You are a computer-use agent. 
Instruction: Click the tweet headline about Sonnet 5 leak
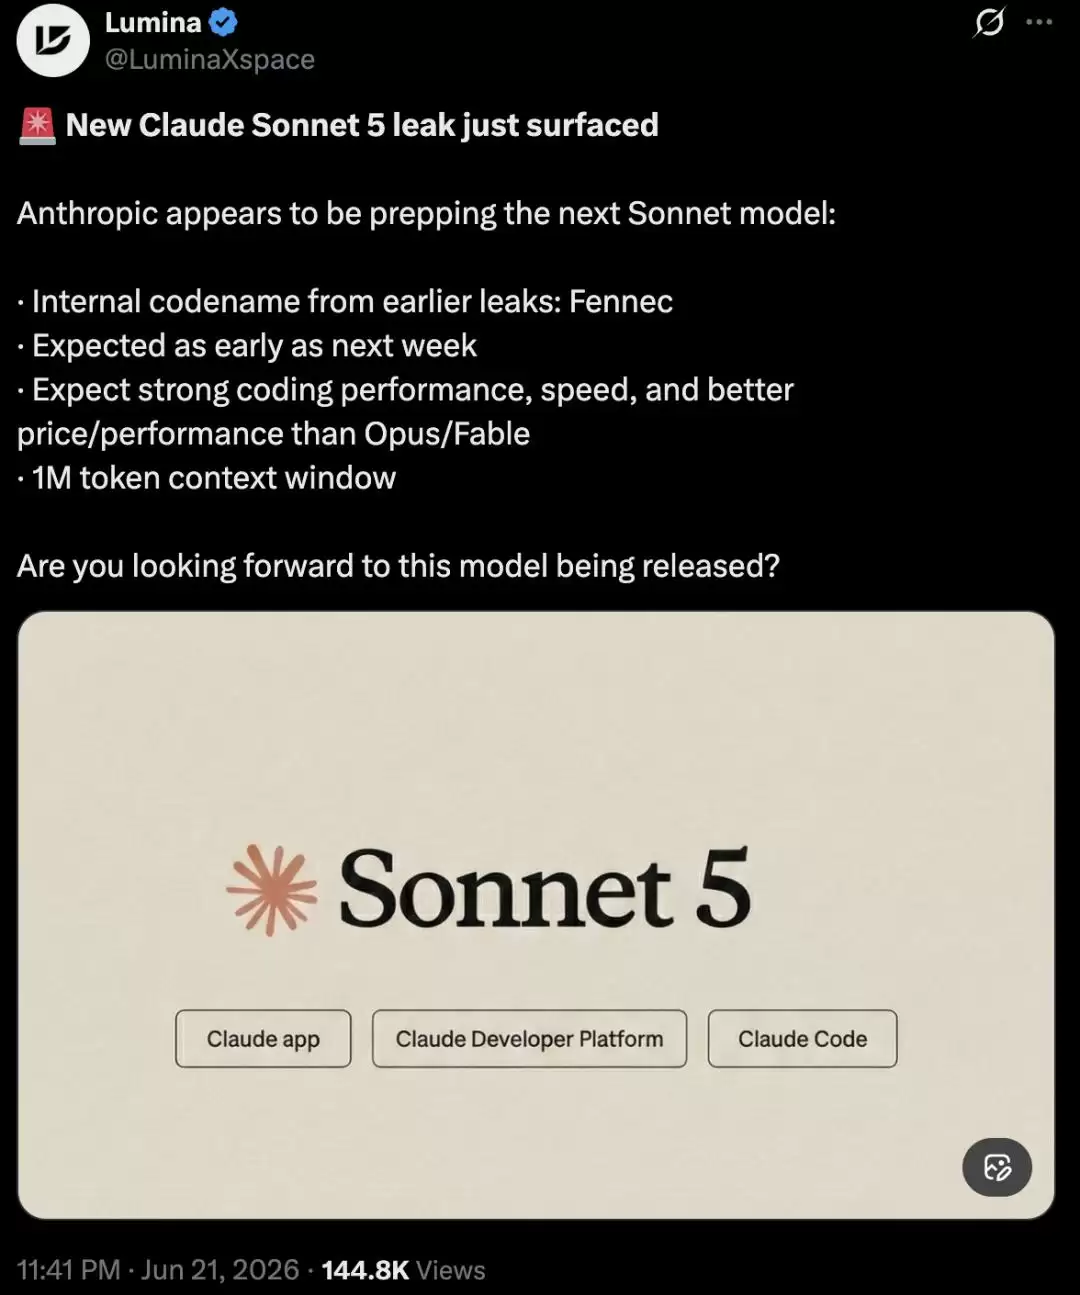point(362,125)
